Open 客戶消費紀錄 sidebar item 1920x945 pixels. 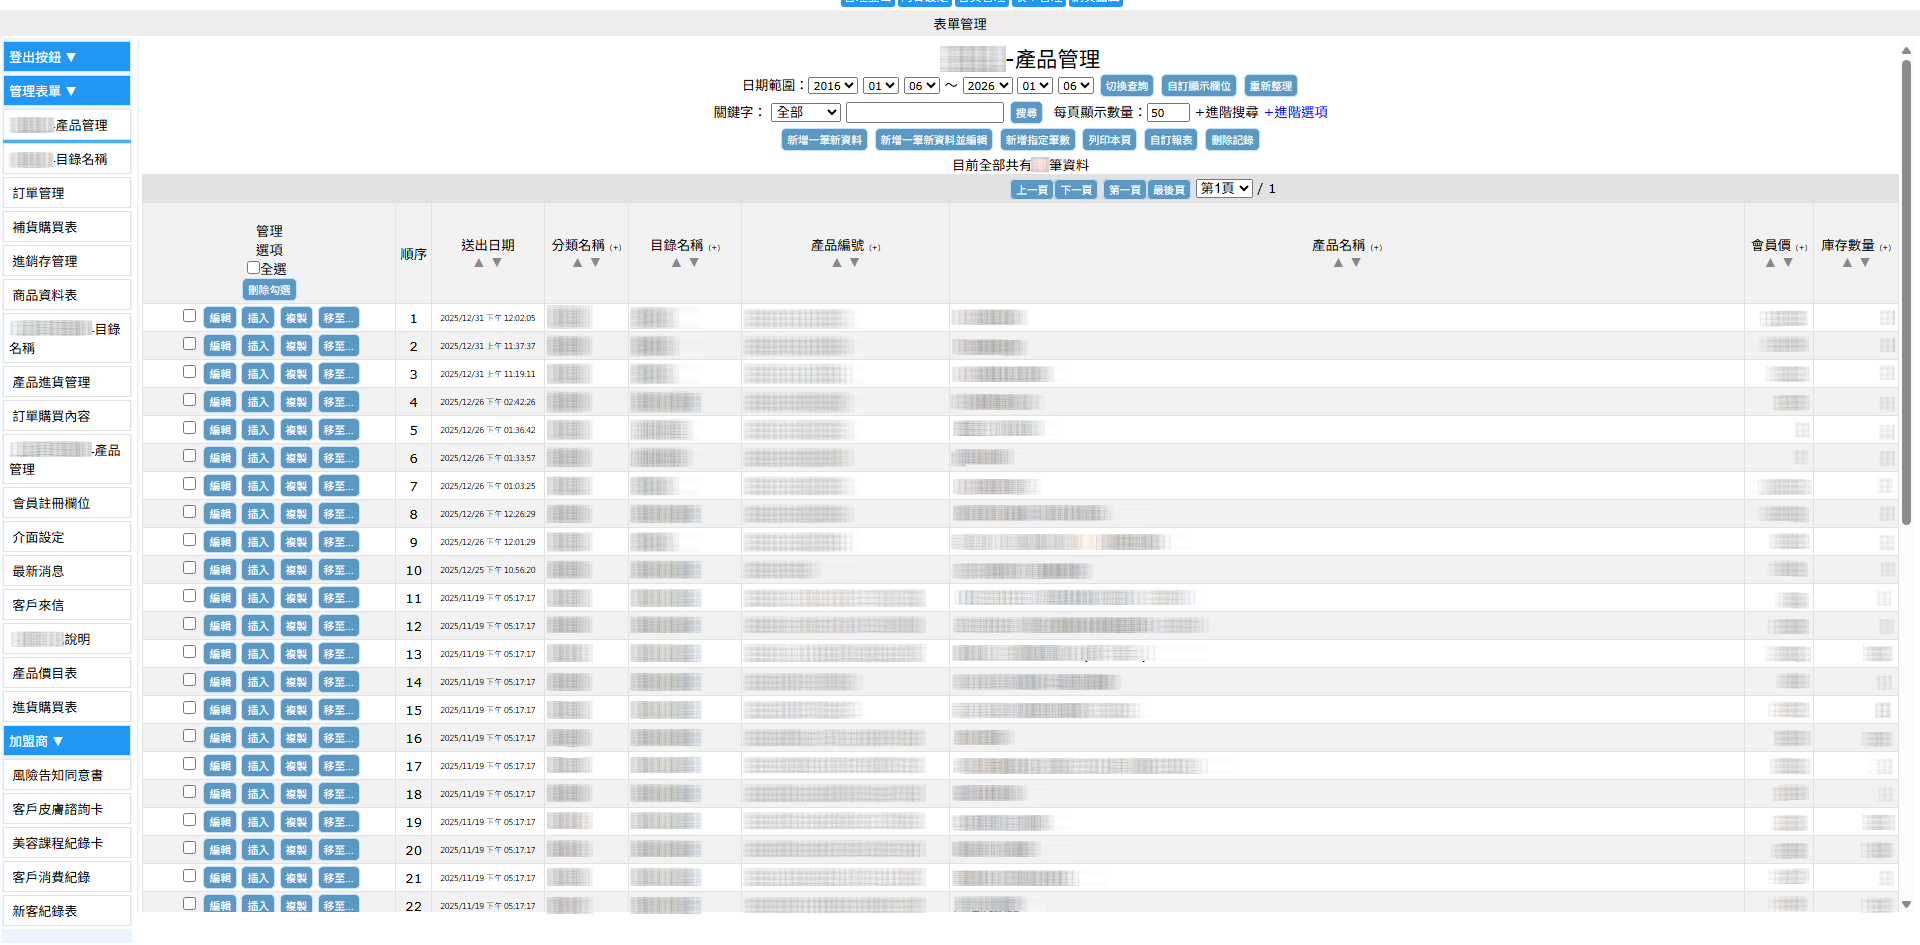[67, 877]
